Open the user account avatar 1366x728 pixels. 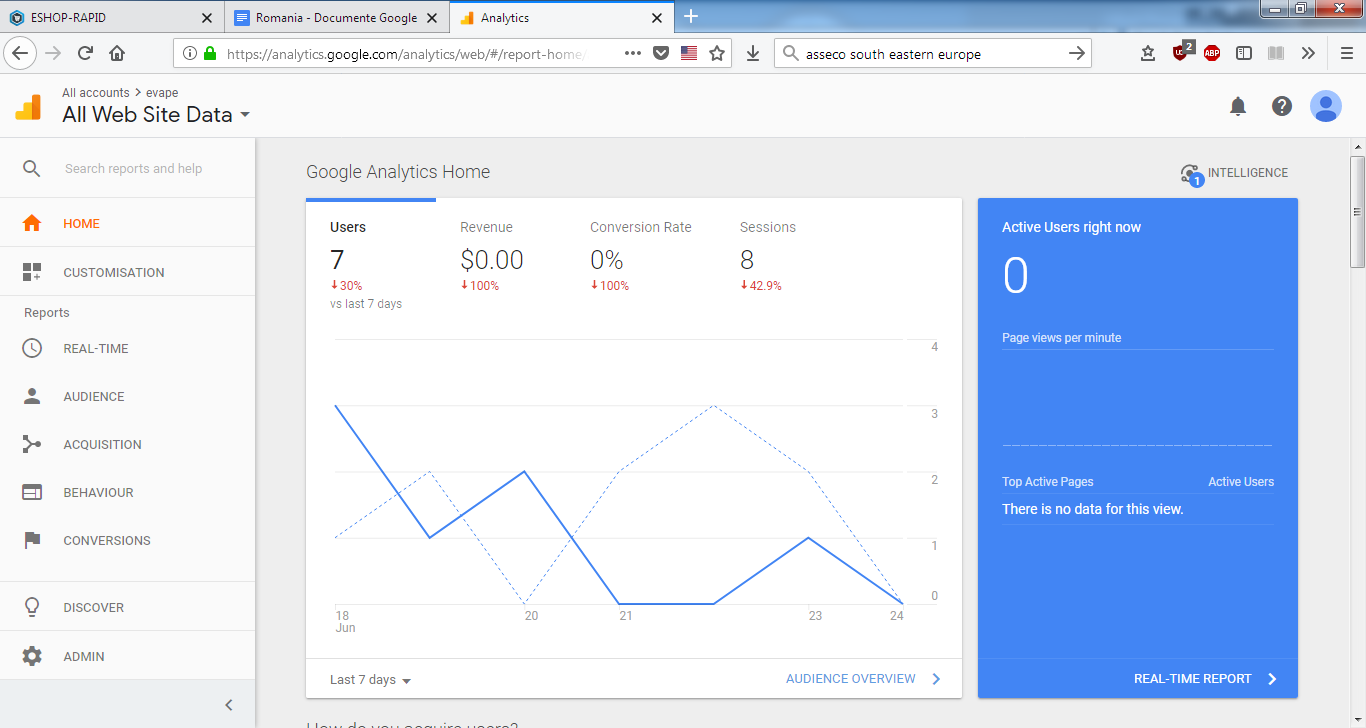[x=1326, y=106]
